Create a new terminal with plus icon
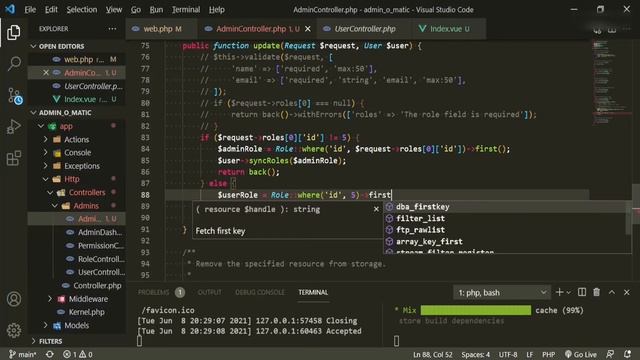The image size is (640, 360). (560, 292)
